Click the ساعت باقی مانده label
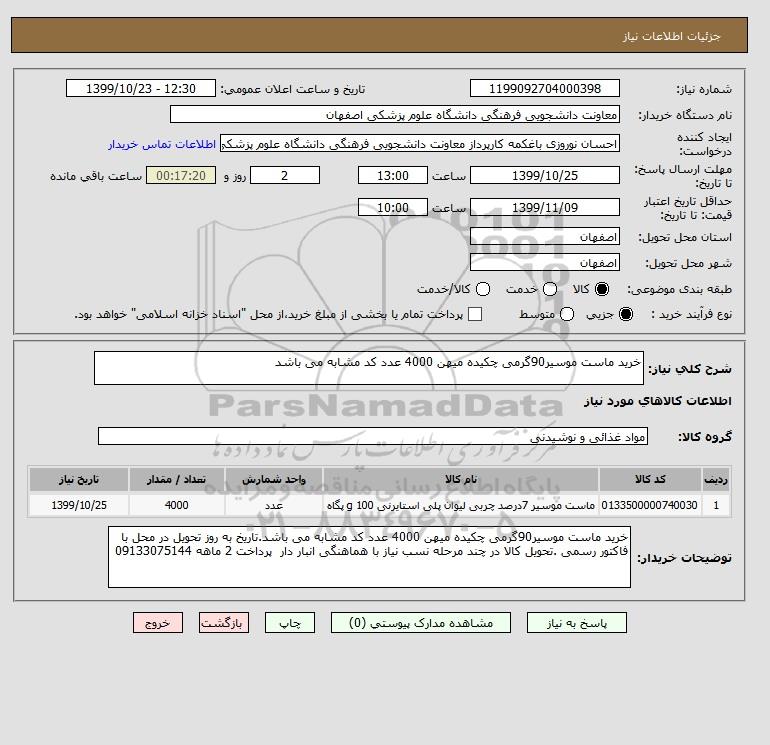 tap(96, 176)
